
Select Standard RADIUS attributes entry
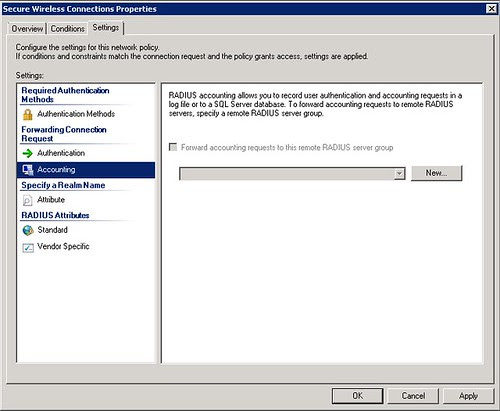pos(52,230)
